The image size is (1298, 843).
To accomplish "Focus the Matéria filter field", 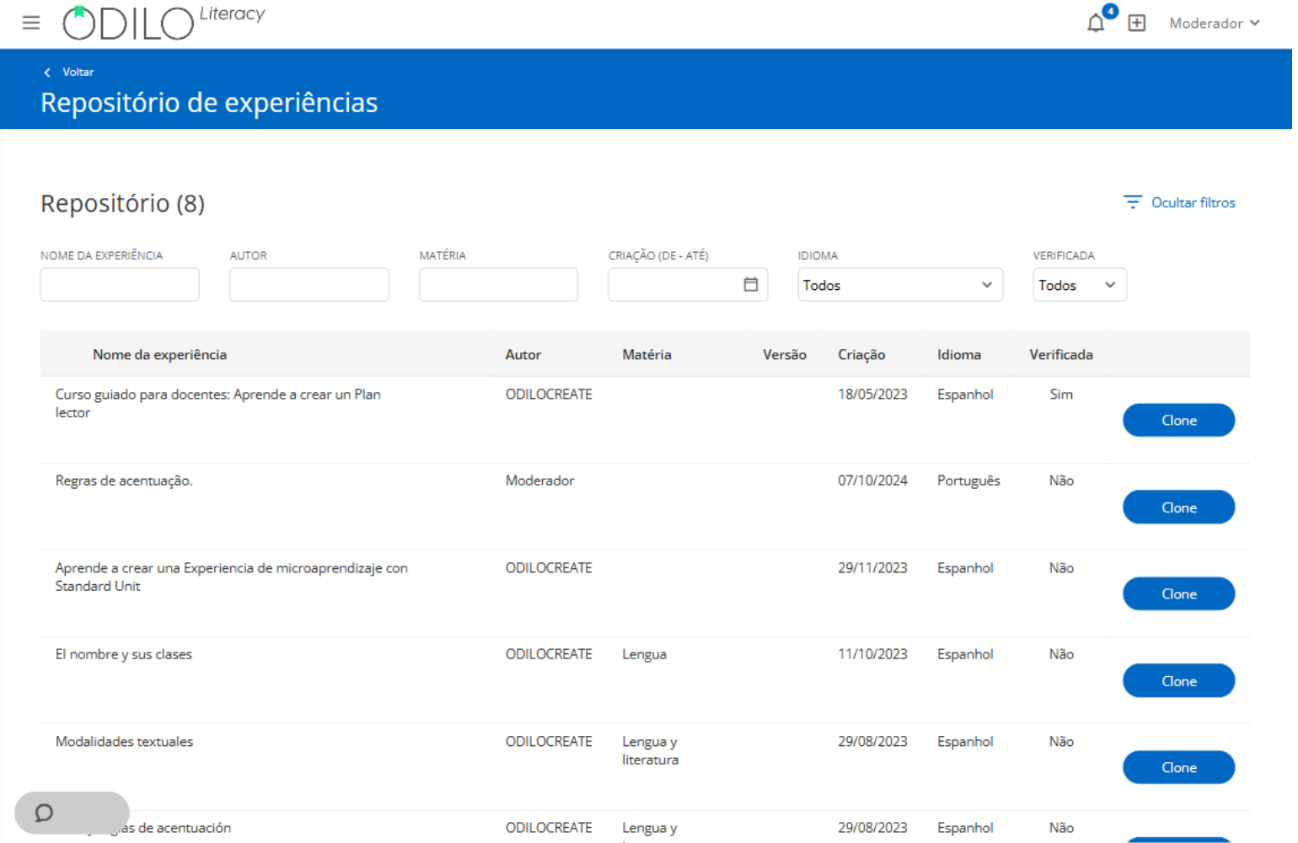I will point(498,284).
